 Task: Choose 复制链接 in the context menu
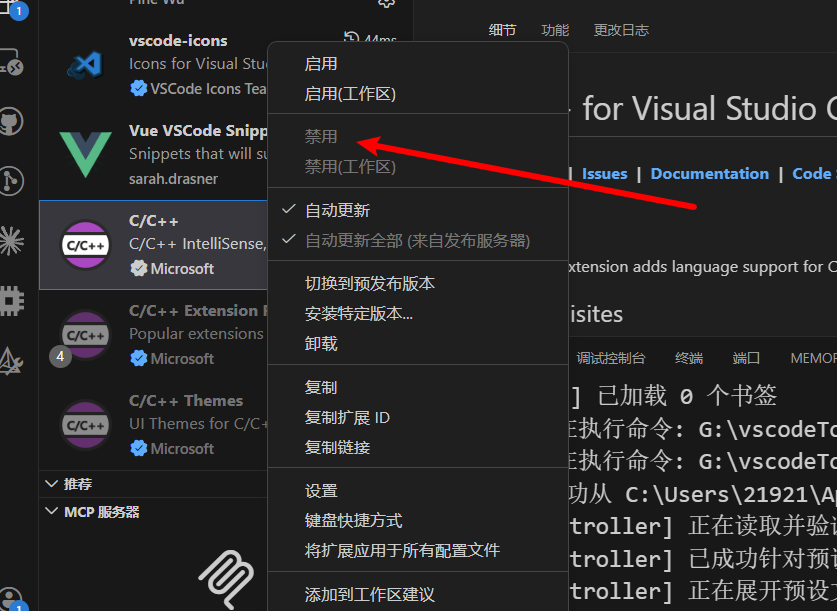[x=417, y=447]
